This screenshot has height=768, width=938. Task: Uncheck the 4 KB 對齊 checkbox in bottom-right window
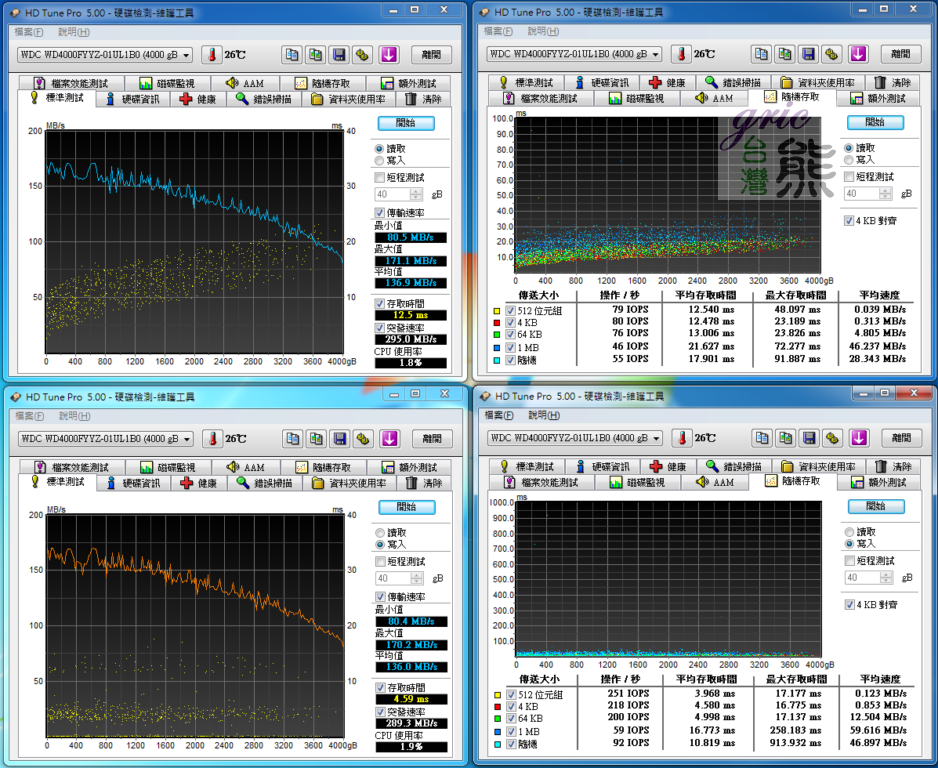849,604
